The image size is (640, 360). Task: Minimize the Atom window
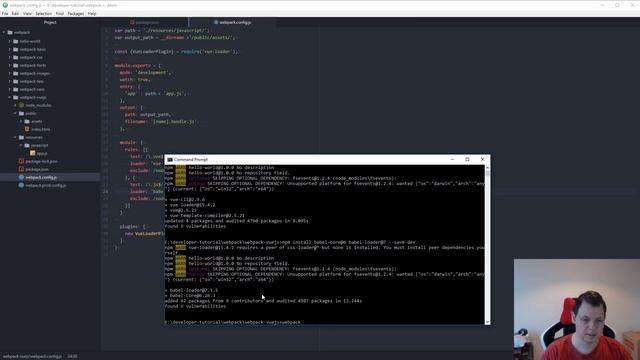pos(602,5)
